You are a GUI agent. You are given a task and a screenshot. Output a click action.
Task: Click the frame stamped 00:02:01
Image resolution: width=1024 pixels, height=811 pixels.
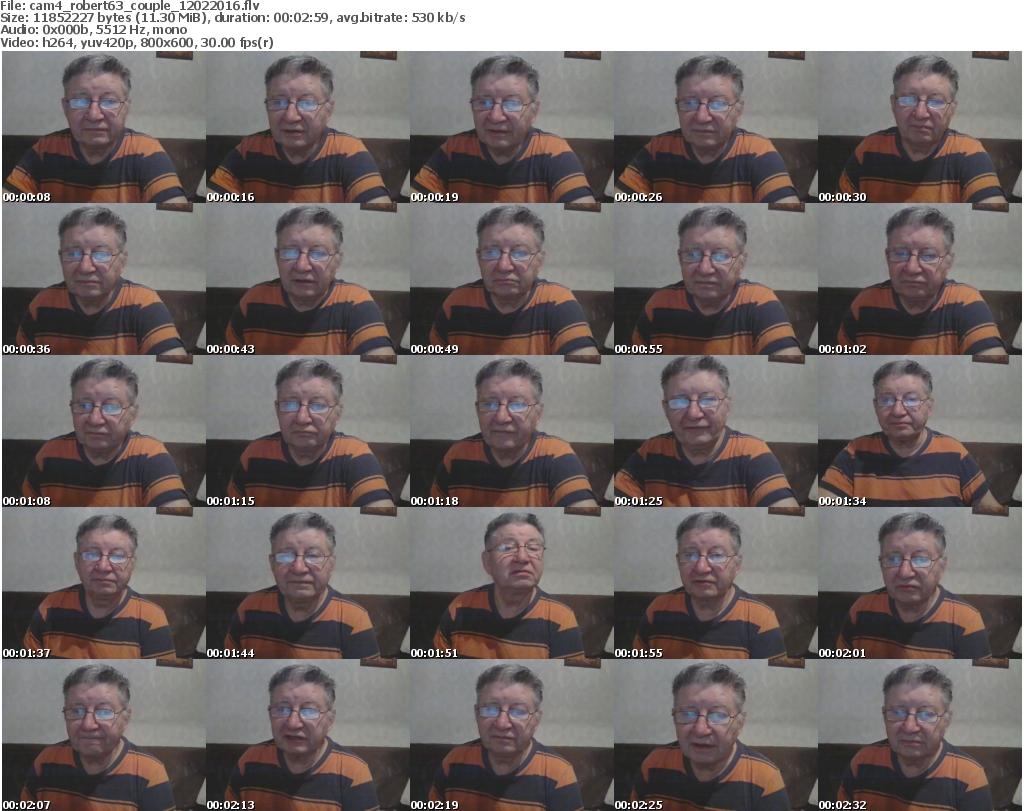tap(920, 583)
